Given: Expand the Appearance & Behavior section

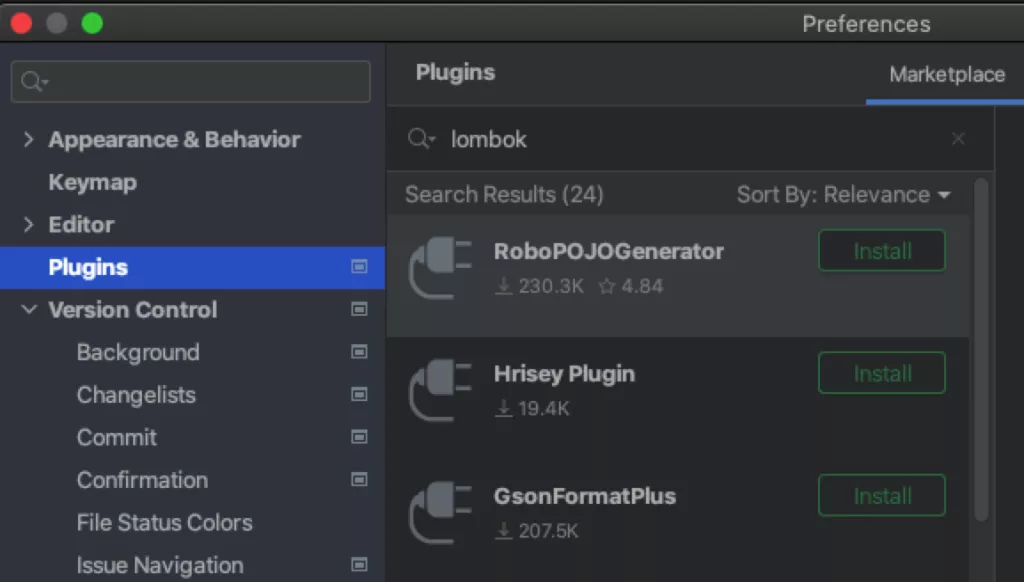Looking at the screenshot, I should [28, 139].
